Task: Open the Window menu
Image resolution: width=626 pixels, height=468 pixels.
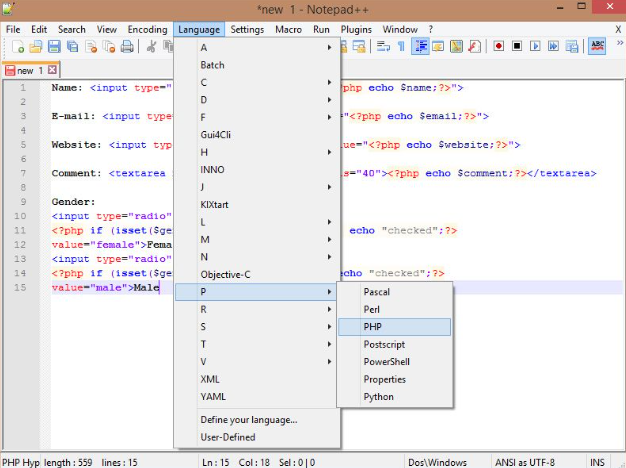Action: click(x=400, y=30)
